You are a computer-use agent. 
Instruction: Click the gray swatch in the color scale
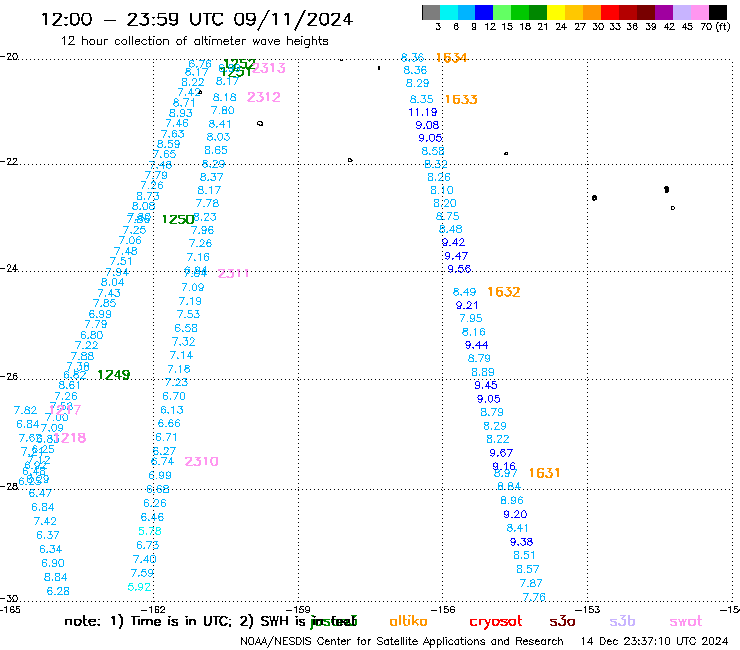(431, 12)
